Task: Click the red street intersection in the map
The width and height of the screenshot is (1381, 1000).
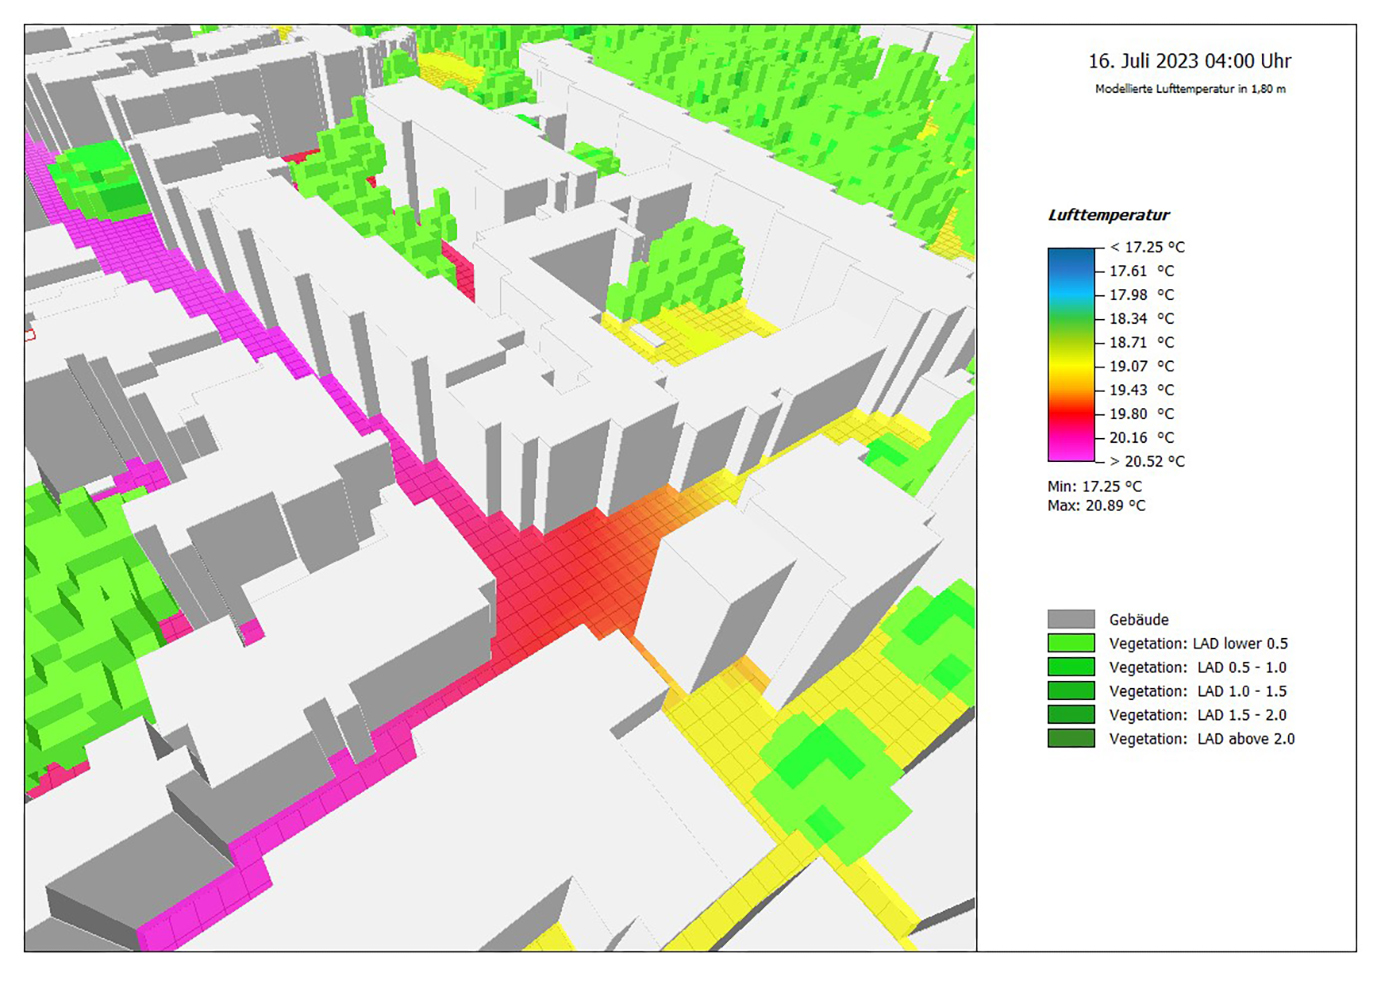Action: coord(570,580)
